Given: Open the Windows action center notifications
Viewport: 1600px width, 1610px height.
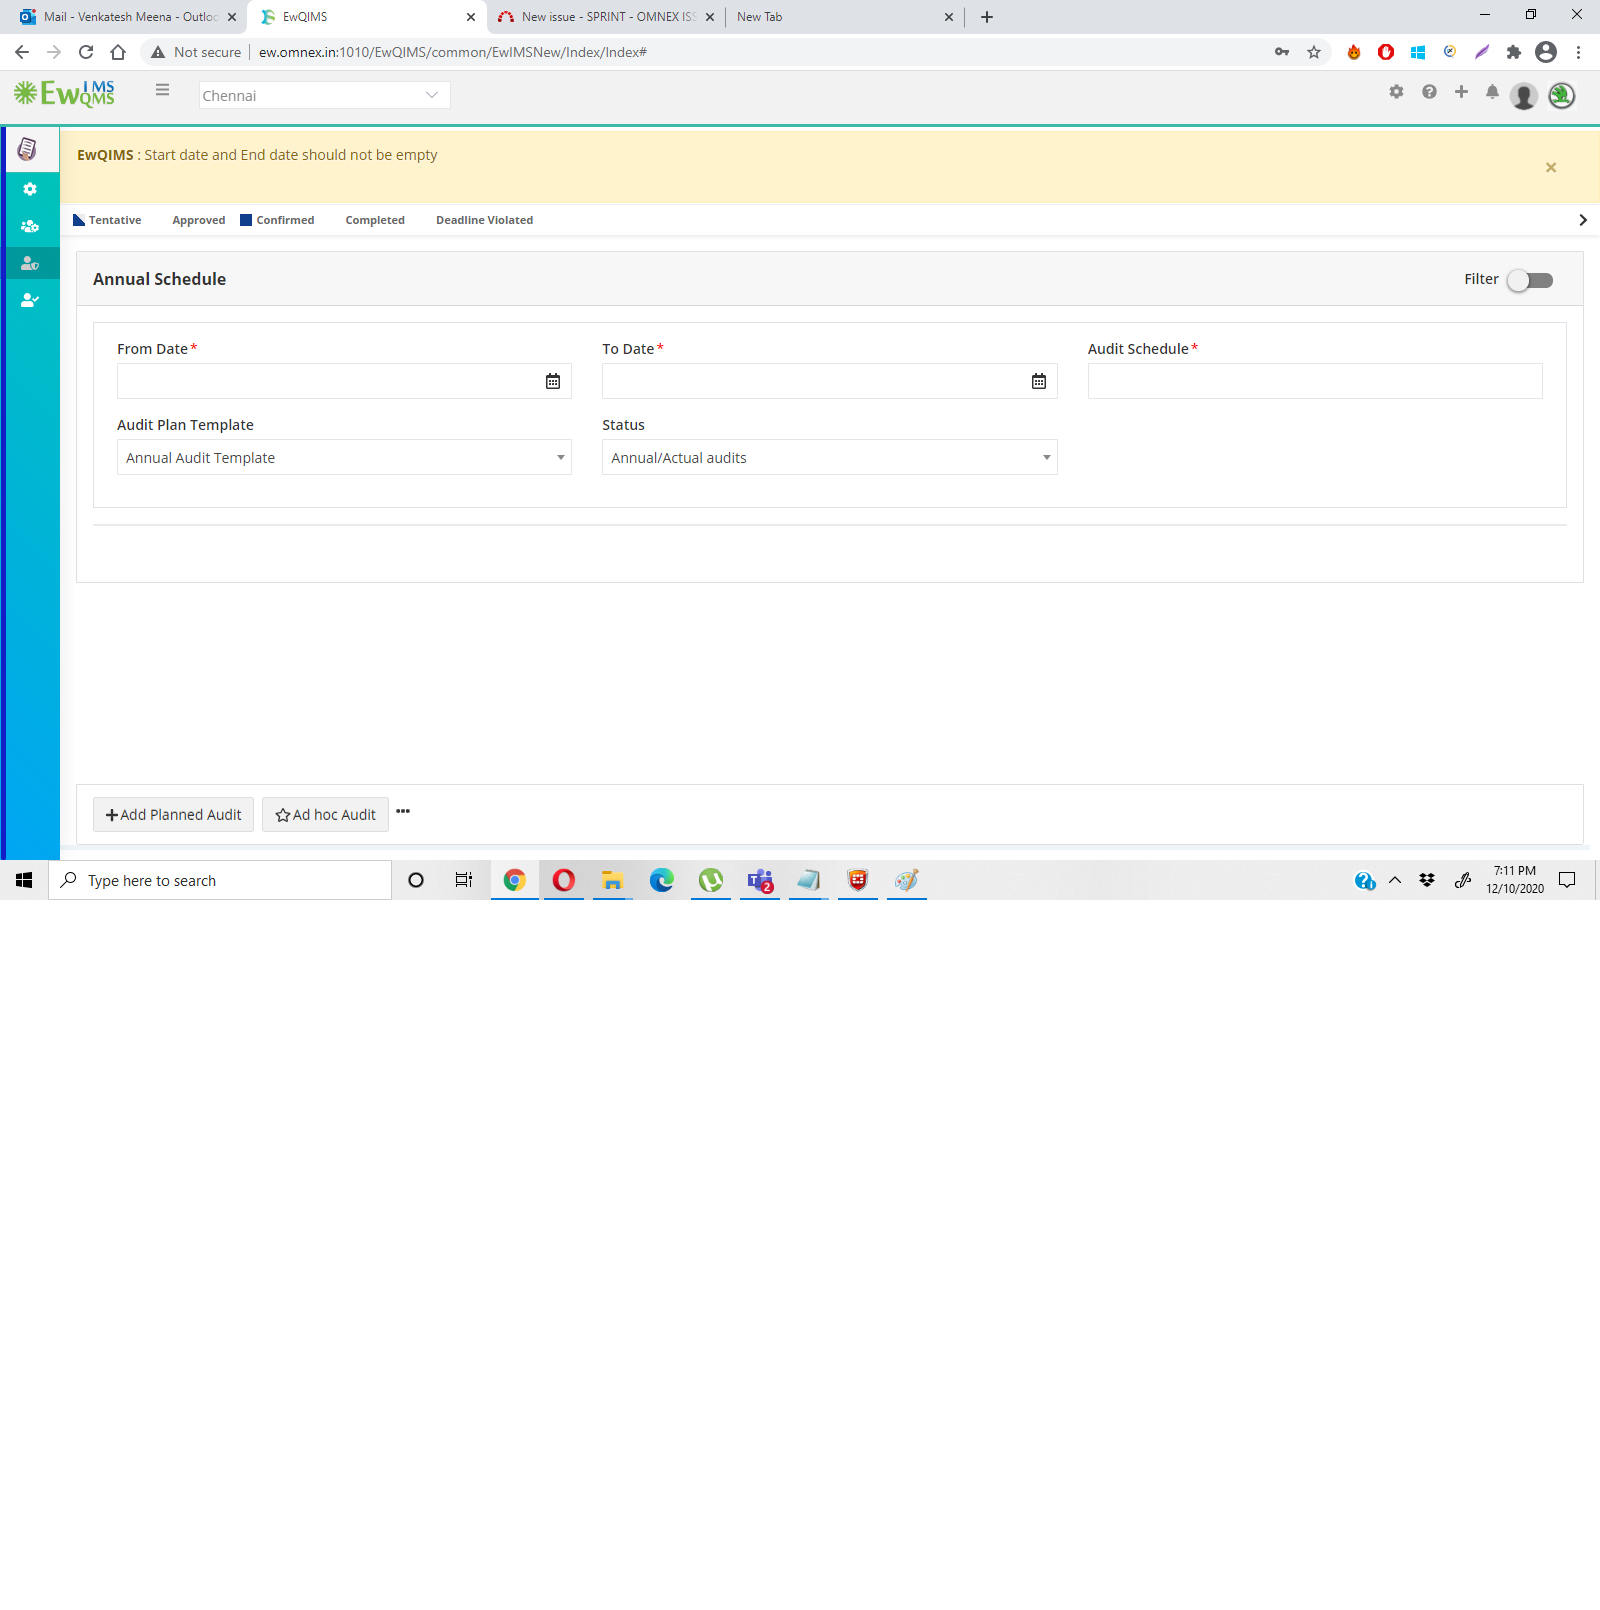Looking at the screenshot, I should coord(1567,880).
